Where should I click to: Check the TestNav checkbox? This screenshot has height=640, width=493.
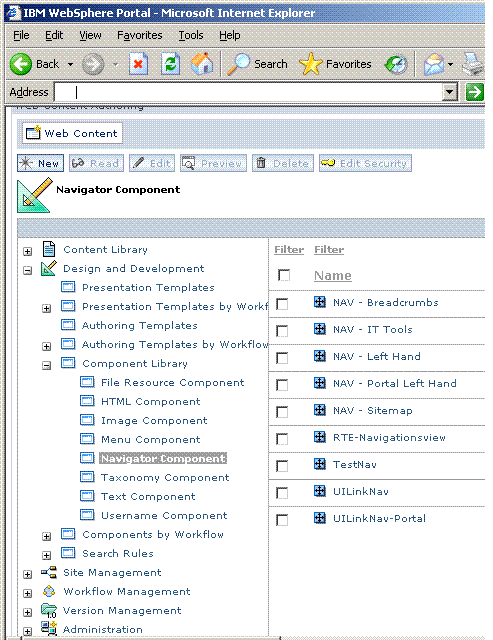[x=282, y=466]
